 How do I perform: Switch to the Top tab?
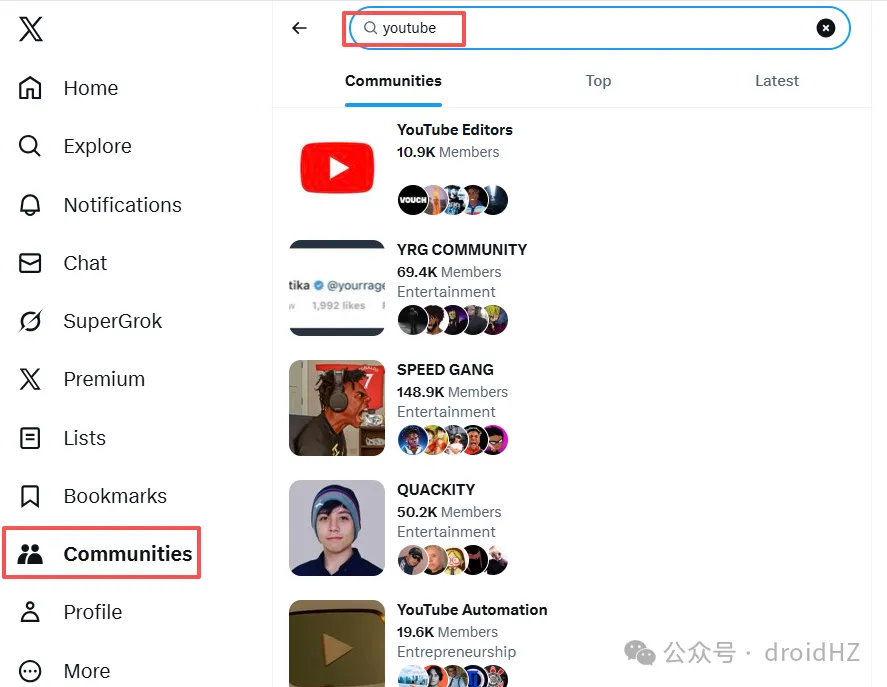point(598,81)
